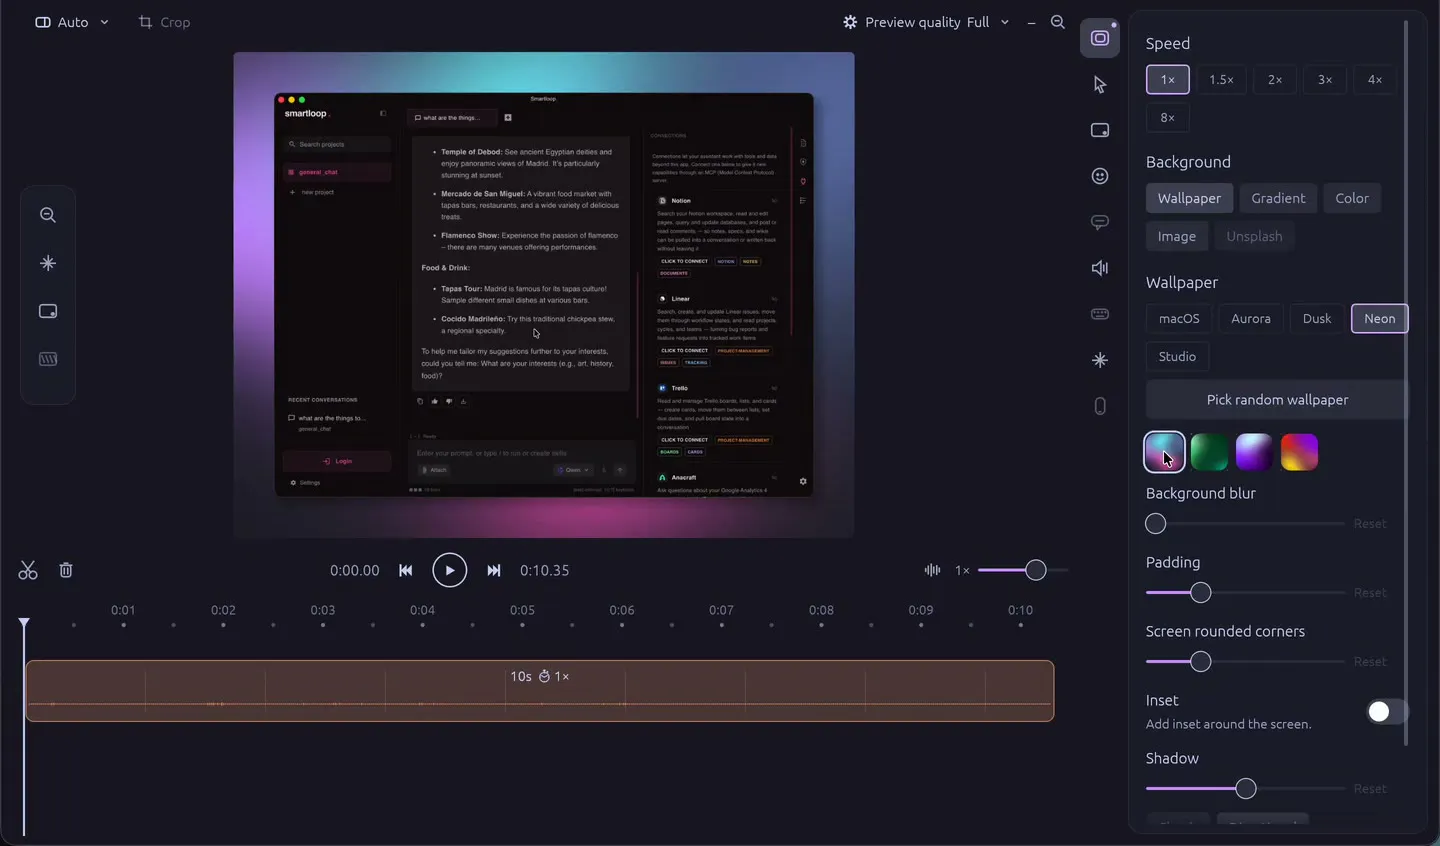Click Pick random wallpaper button
1440x846 pixels.
tap(1277, 399)
